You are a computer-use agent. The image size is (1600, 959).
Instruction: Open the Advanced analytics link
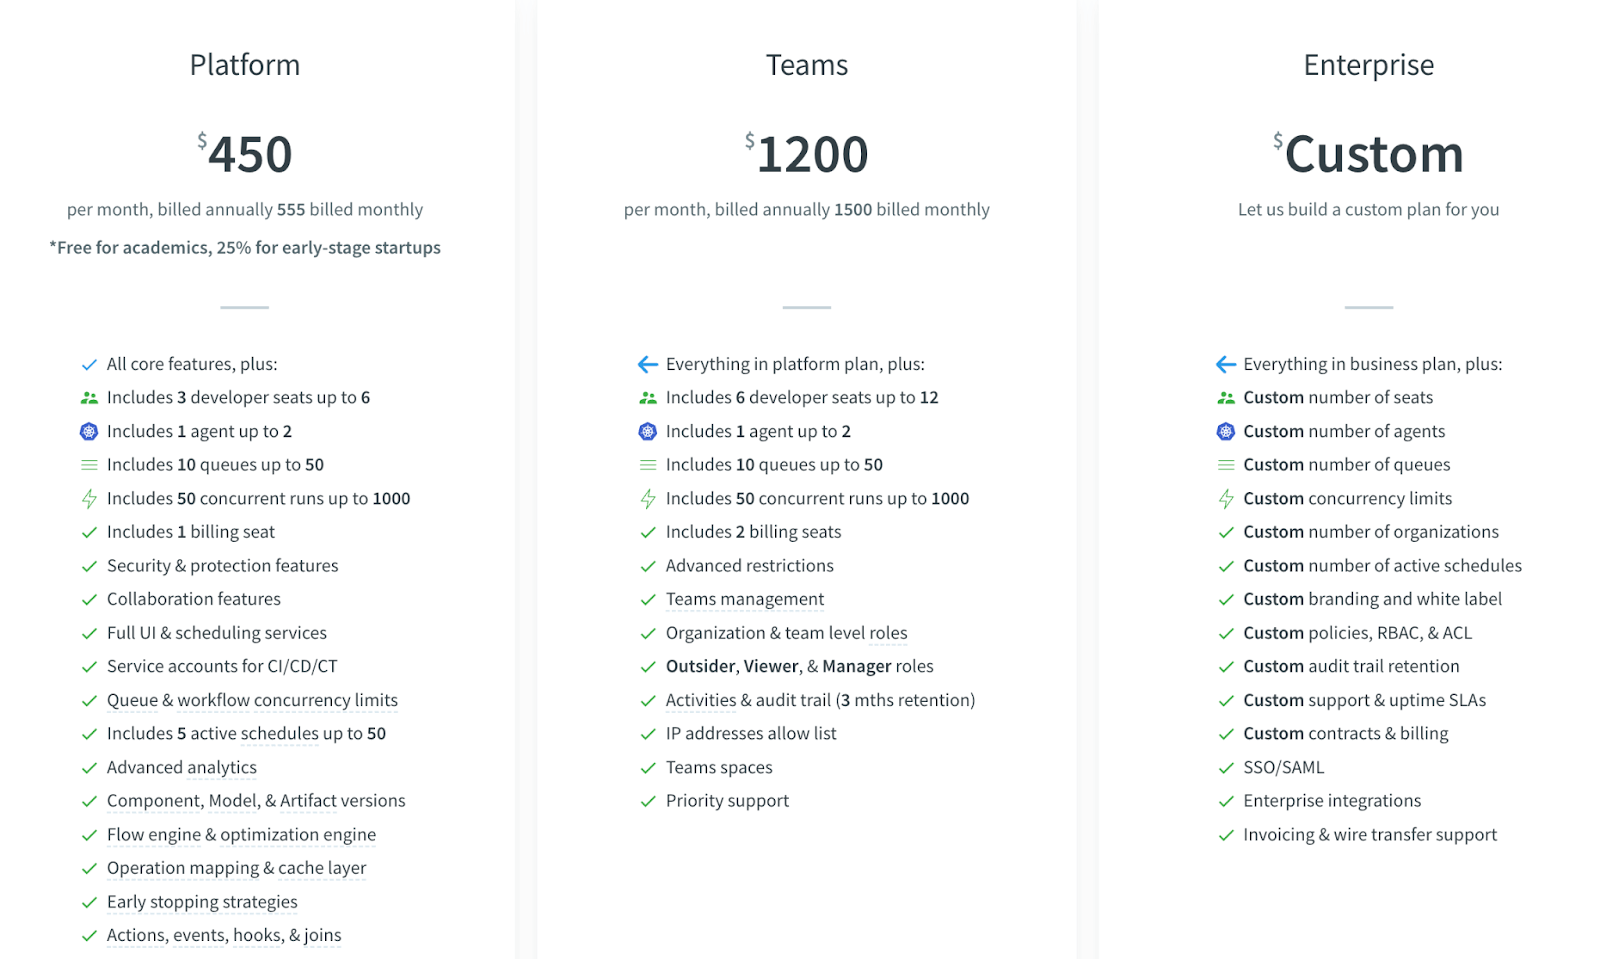coord(182,767)
